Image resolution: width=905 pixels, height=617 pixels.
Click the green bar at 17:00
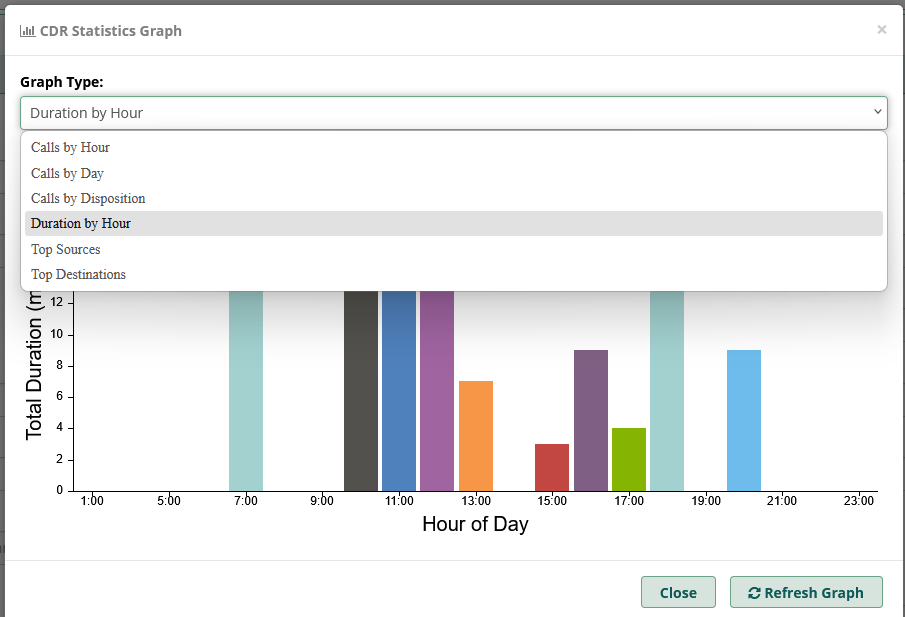coord(629,459)
